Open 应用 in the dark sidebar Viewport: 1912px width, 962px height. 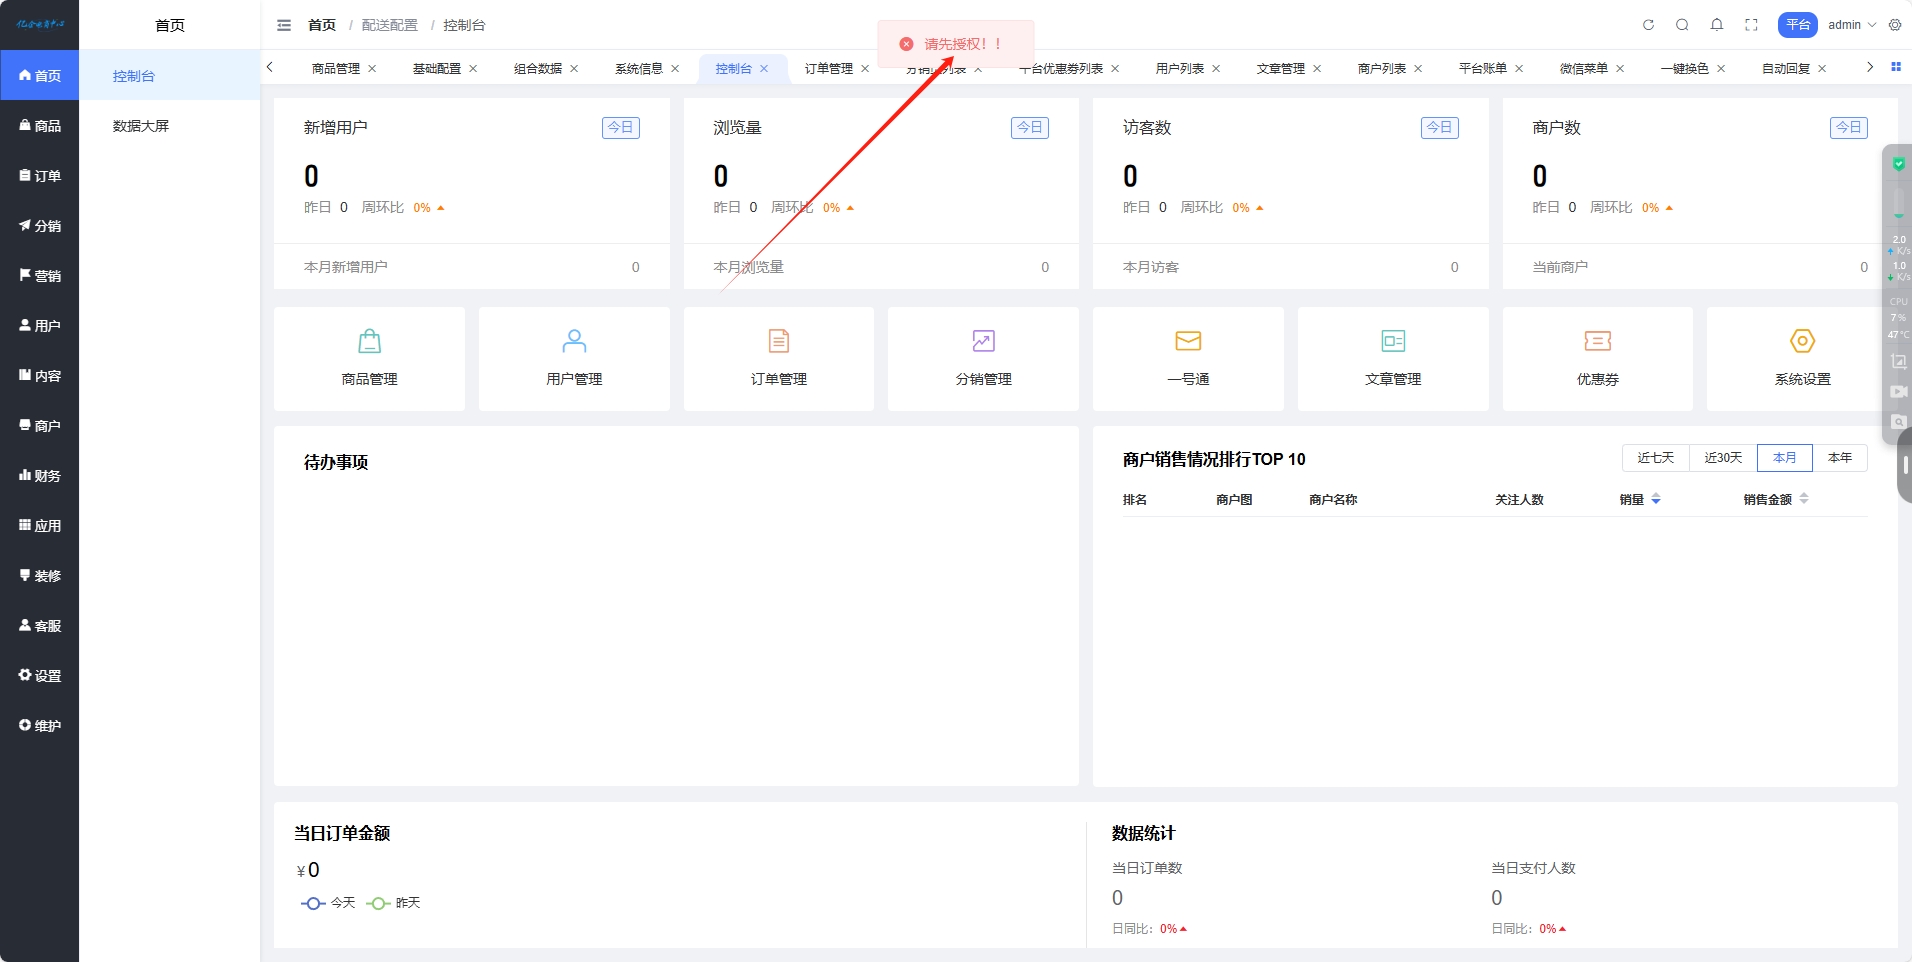(40, 526)
